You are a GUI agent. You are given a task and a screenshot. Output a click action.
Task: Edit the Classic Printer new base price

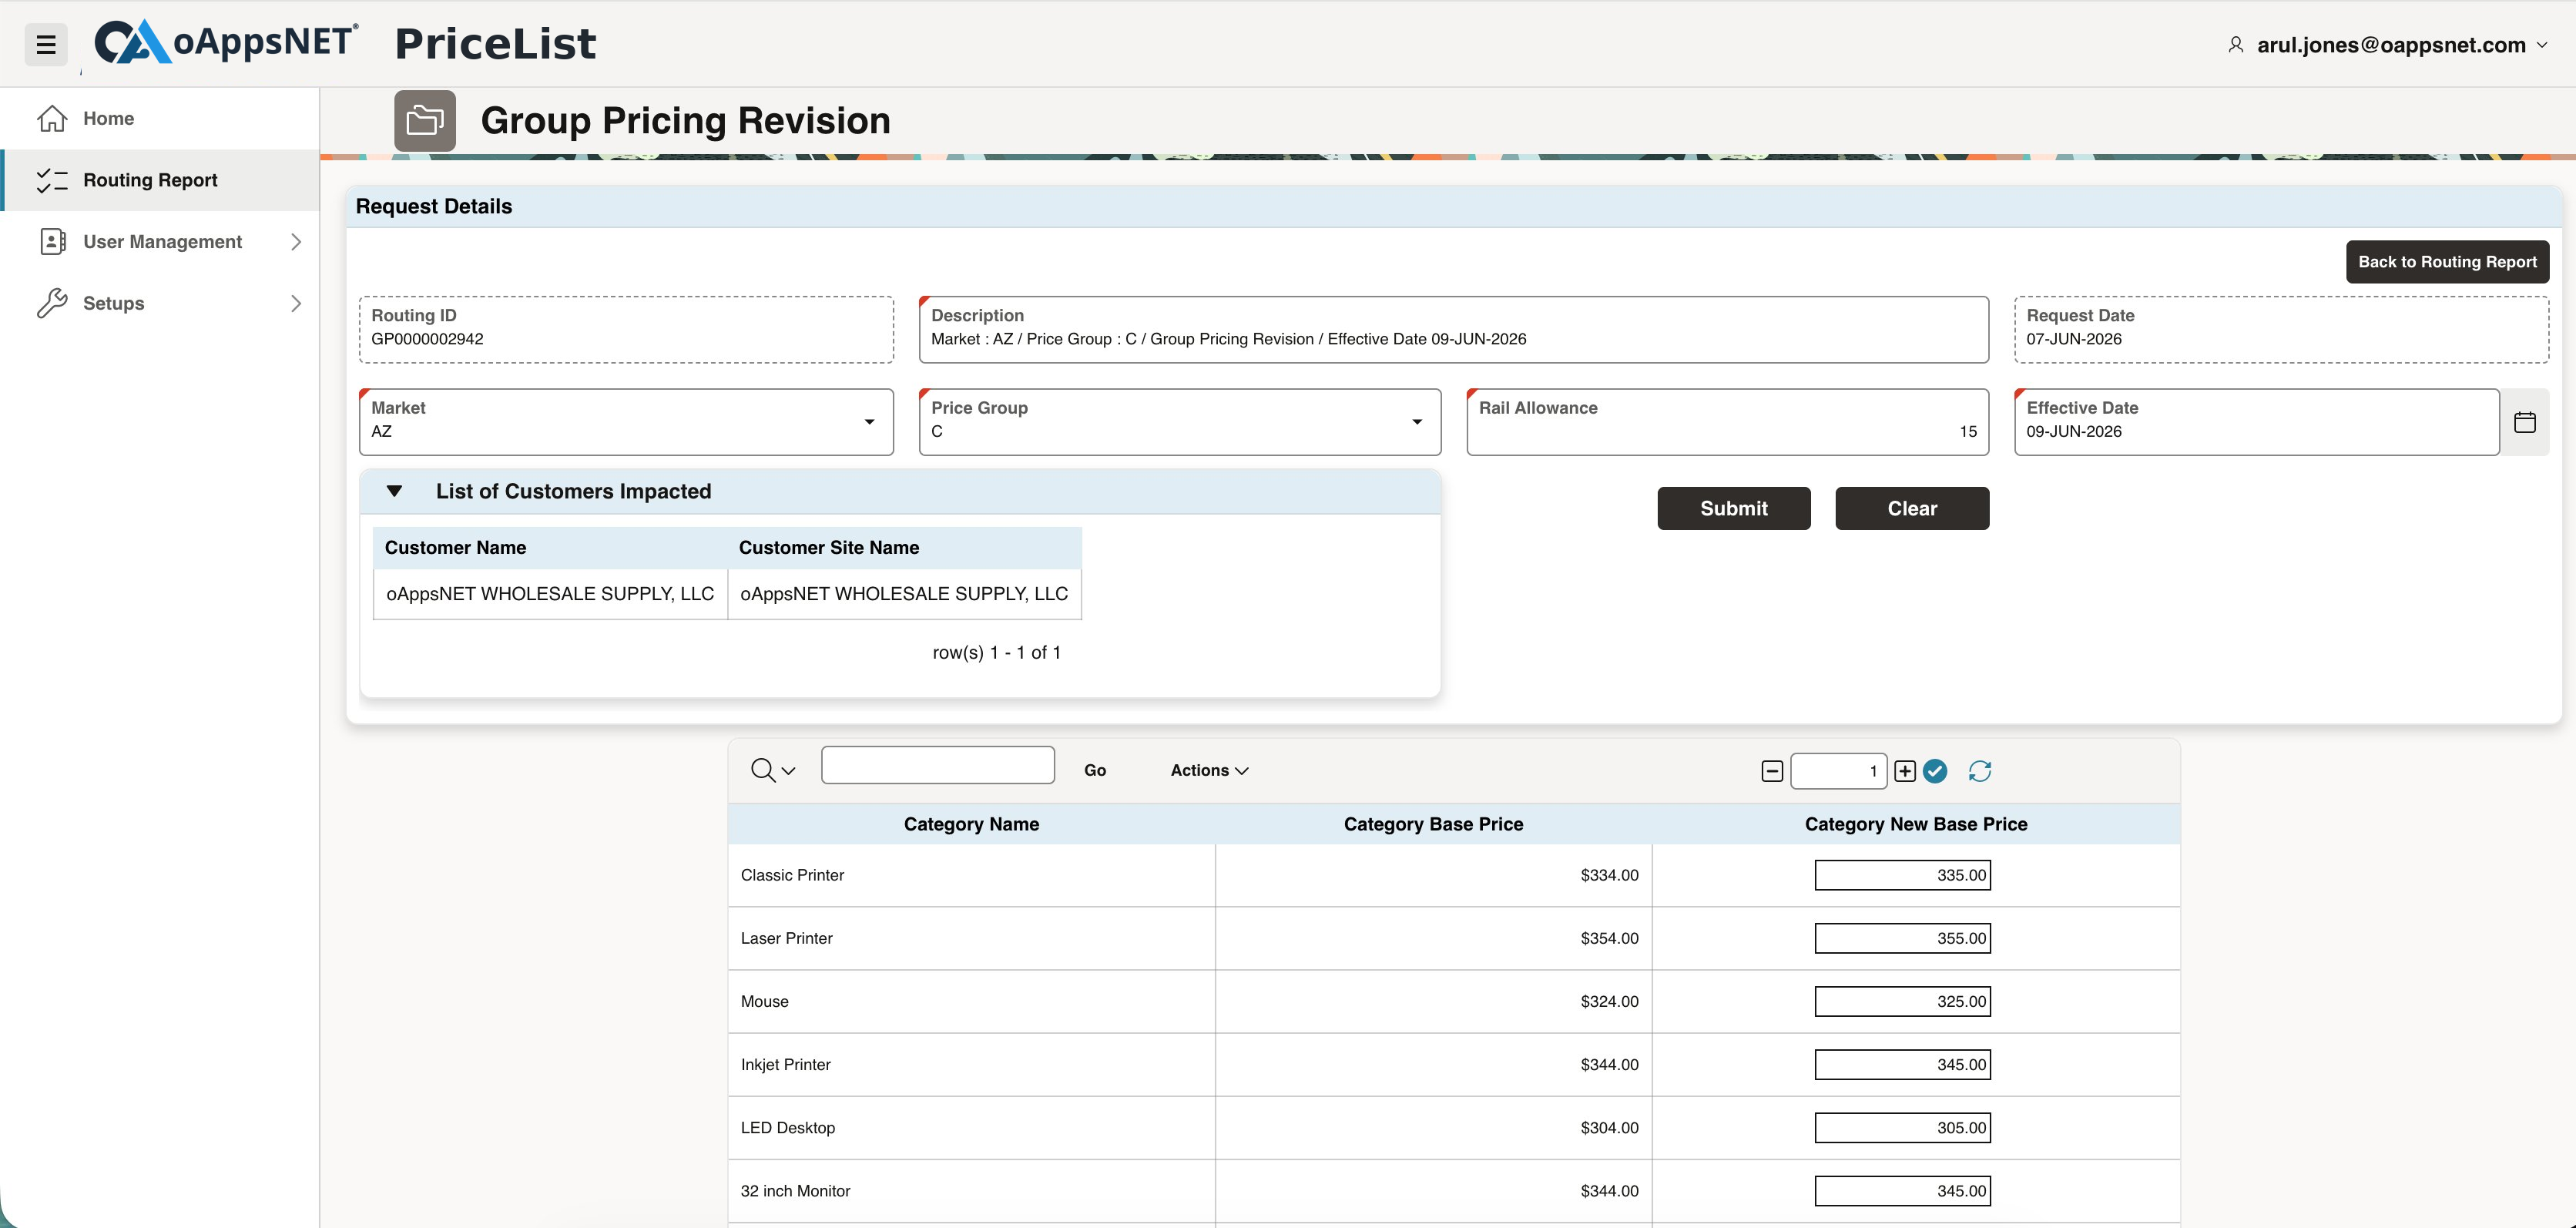(x=1902, y=875)
